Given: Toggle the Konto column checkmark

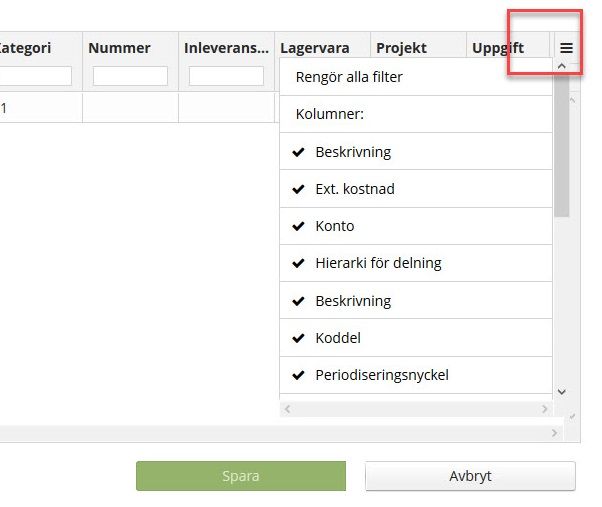Looking at the screenshot, I should [334, 226].
